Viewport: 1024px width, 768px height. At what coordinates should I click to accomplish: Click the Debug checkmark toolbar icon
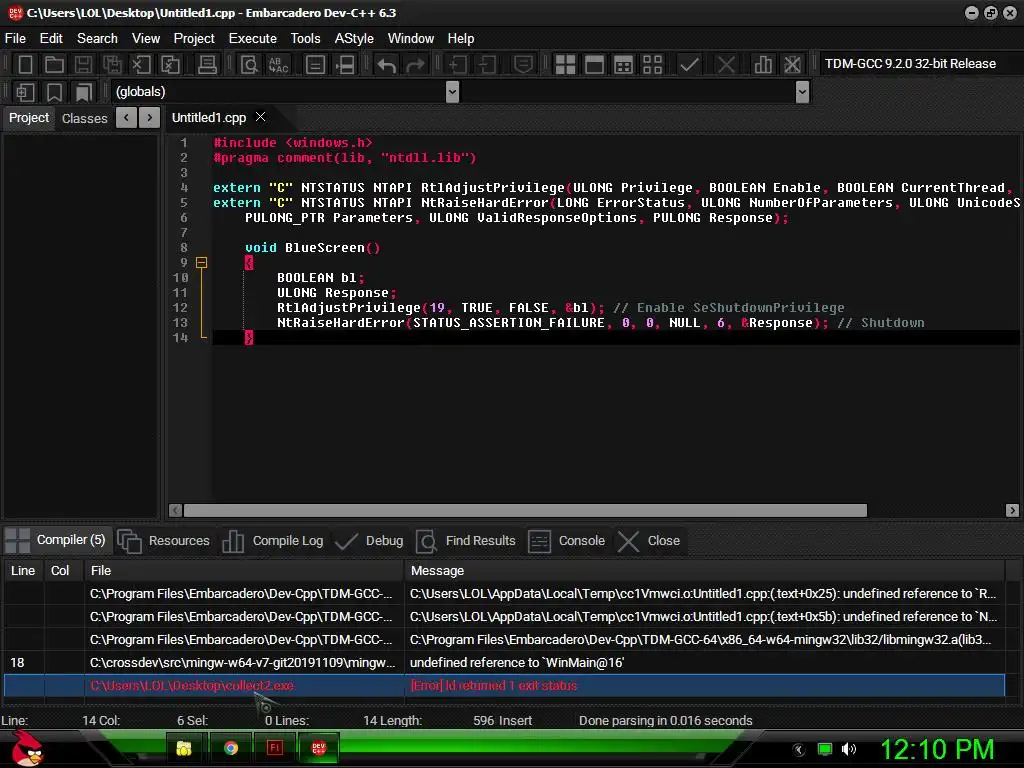pyautogui.click(x=689, y=65)
